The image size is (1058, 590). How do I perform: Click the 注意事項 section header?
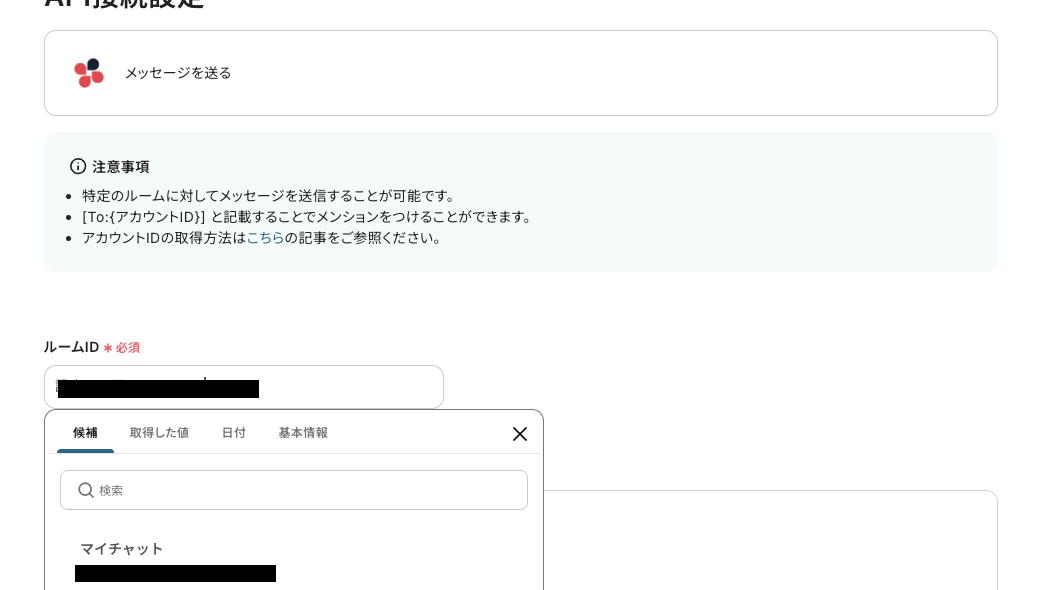(121, 167)
